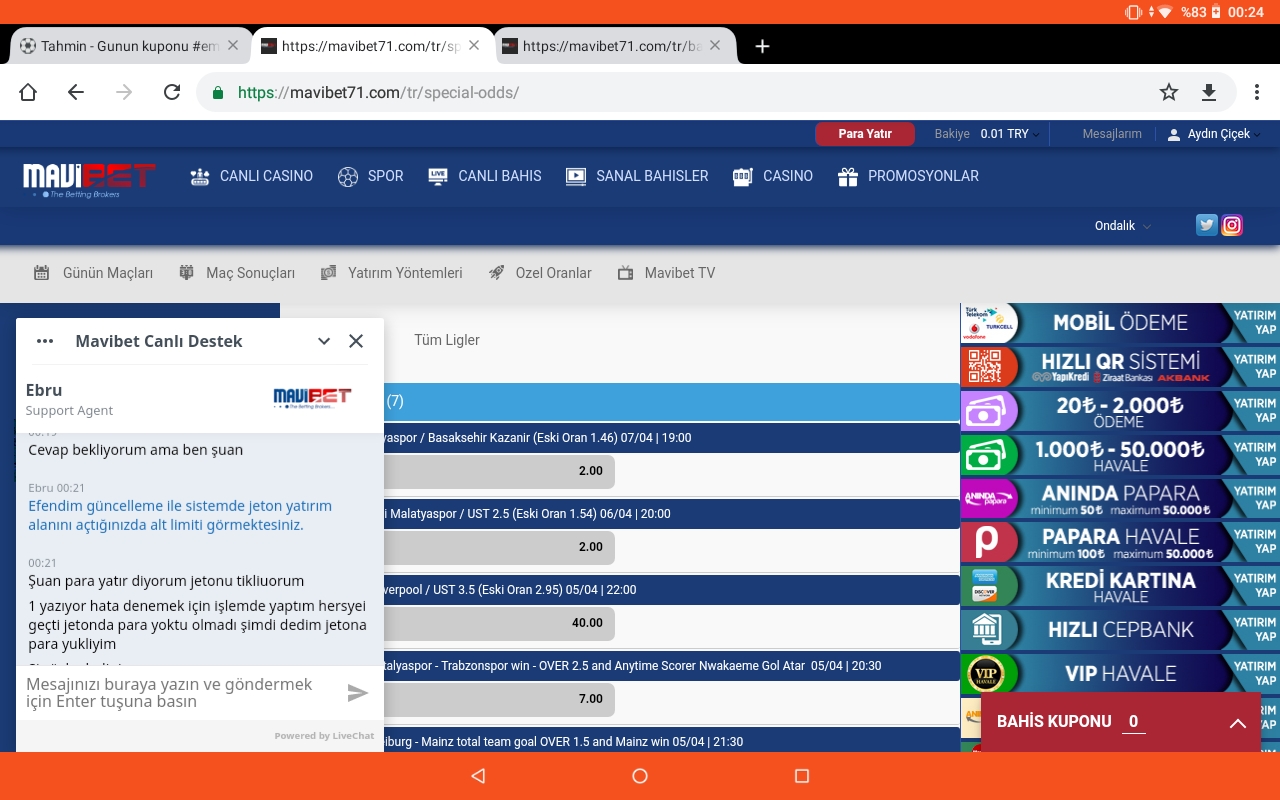The image size is (1280, 800).
Task: Open Chrome three-dot overflow menu
Action: click(x=1257, y=92)
